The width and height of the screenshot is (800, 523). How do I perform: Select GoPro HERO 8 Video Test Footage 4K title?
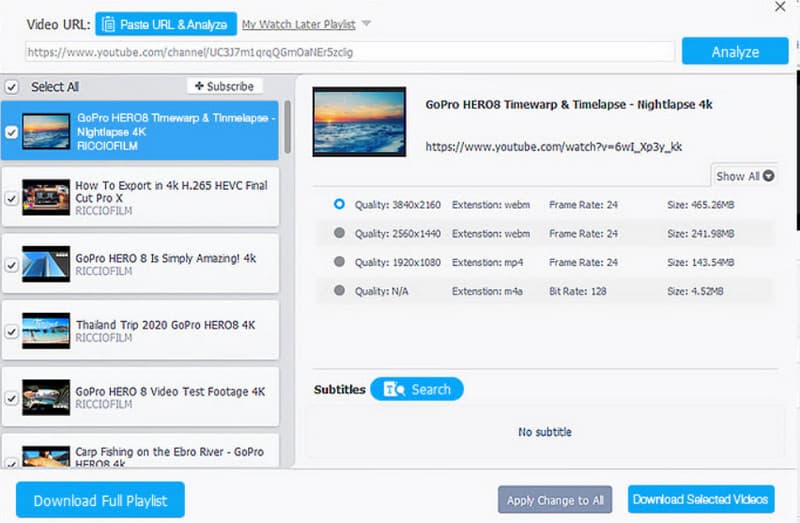click(170, 391)
